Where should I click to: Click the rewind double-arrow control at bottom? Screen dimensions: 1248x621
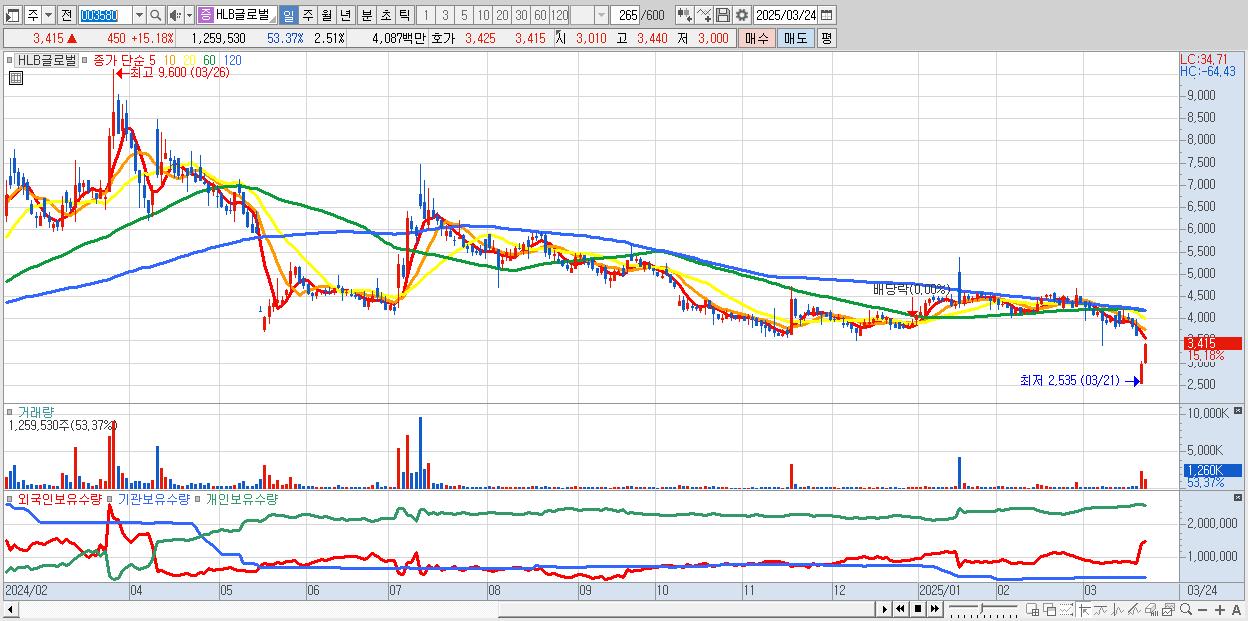click(900, 609)
